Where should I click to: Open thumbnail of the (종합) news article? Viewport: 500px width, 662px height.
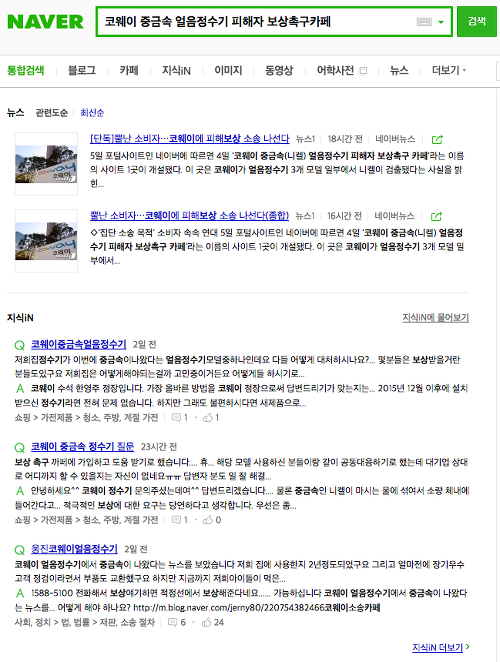(x=46, y=241)
